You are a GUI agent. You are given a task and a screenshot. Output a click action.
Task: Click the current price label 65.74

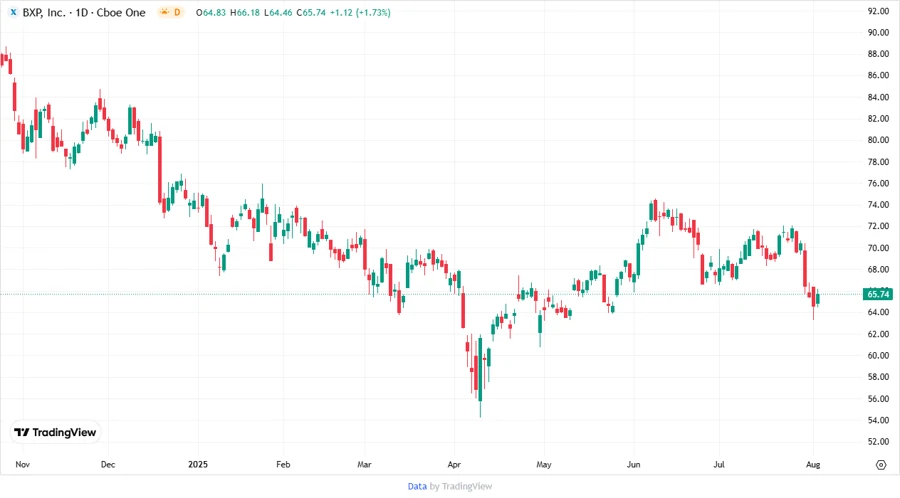point(878,294)
